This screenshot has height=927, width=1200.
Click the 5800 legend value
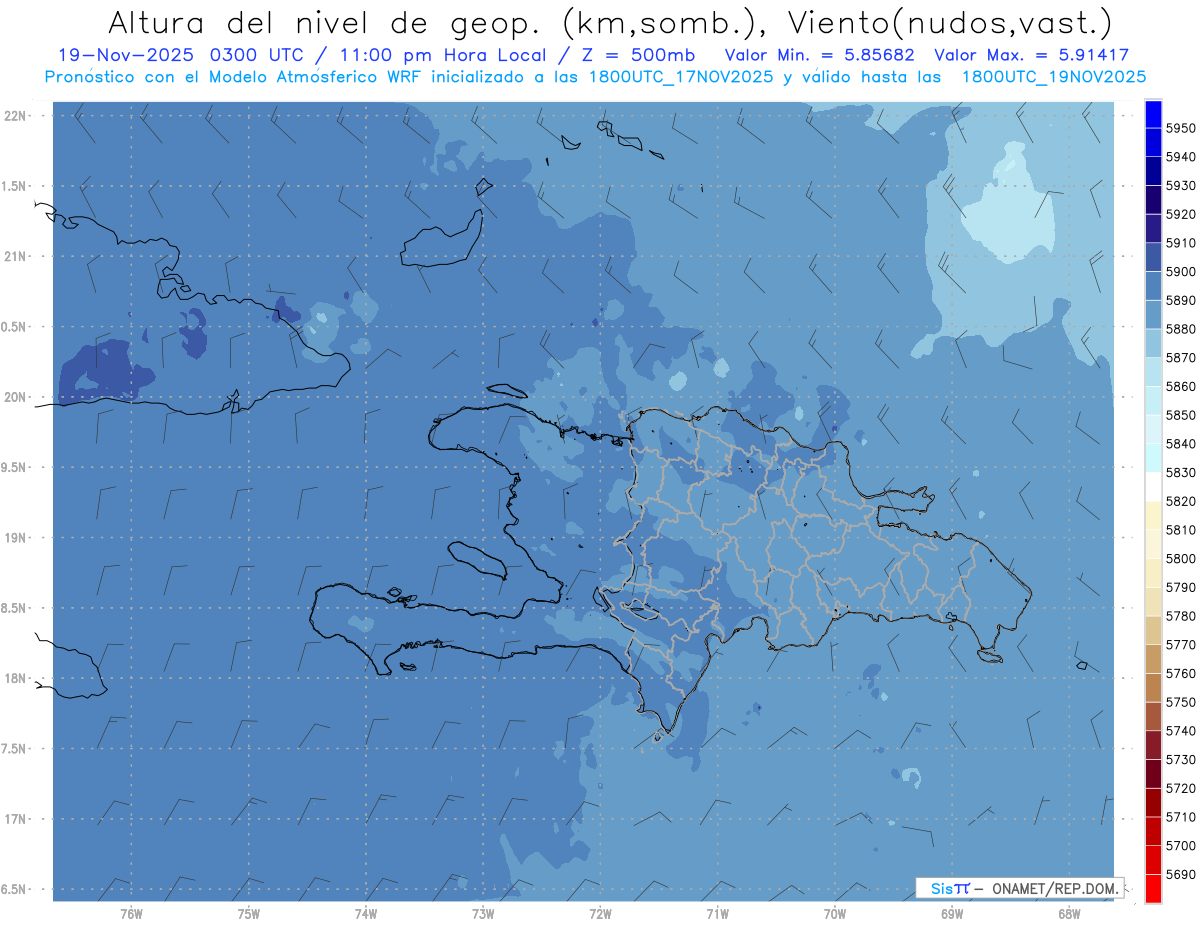pos(1180,559)
